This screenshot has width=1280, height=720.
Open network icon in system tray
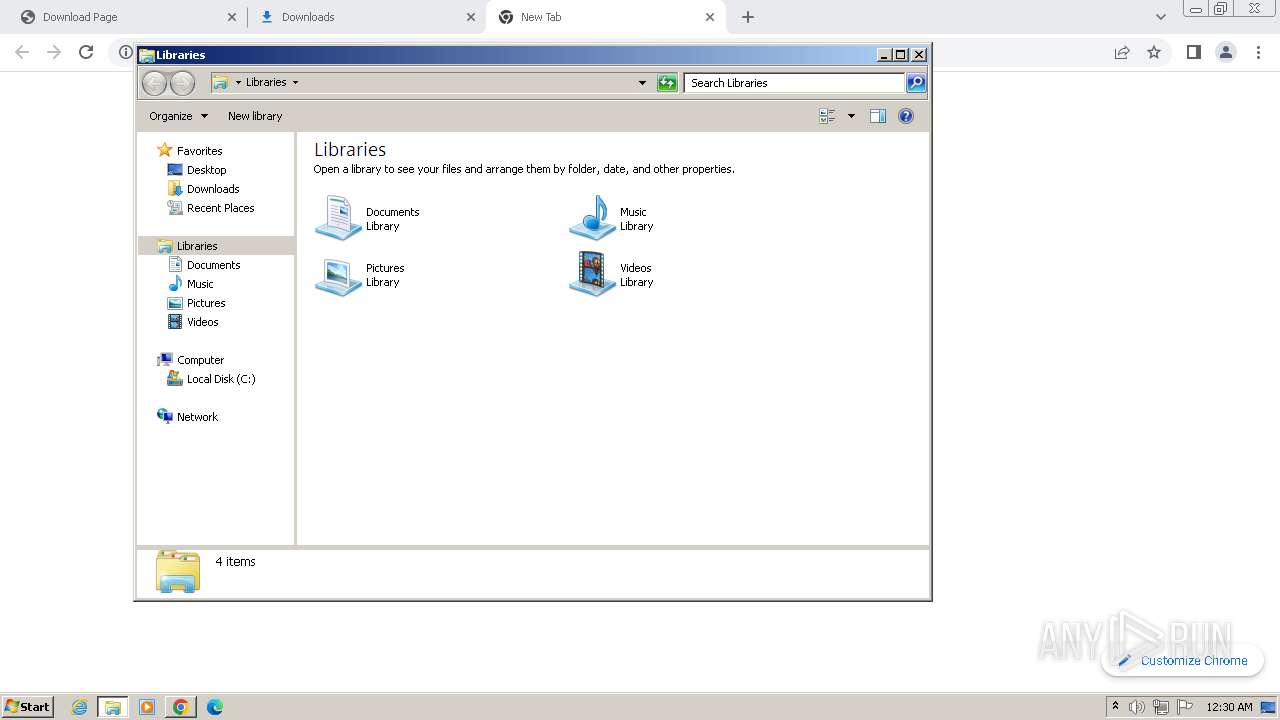pos(1160,707)
